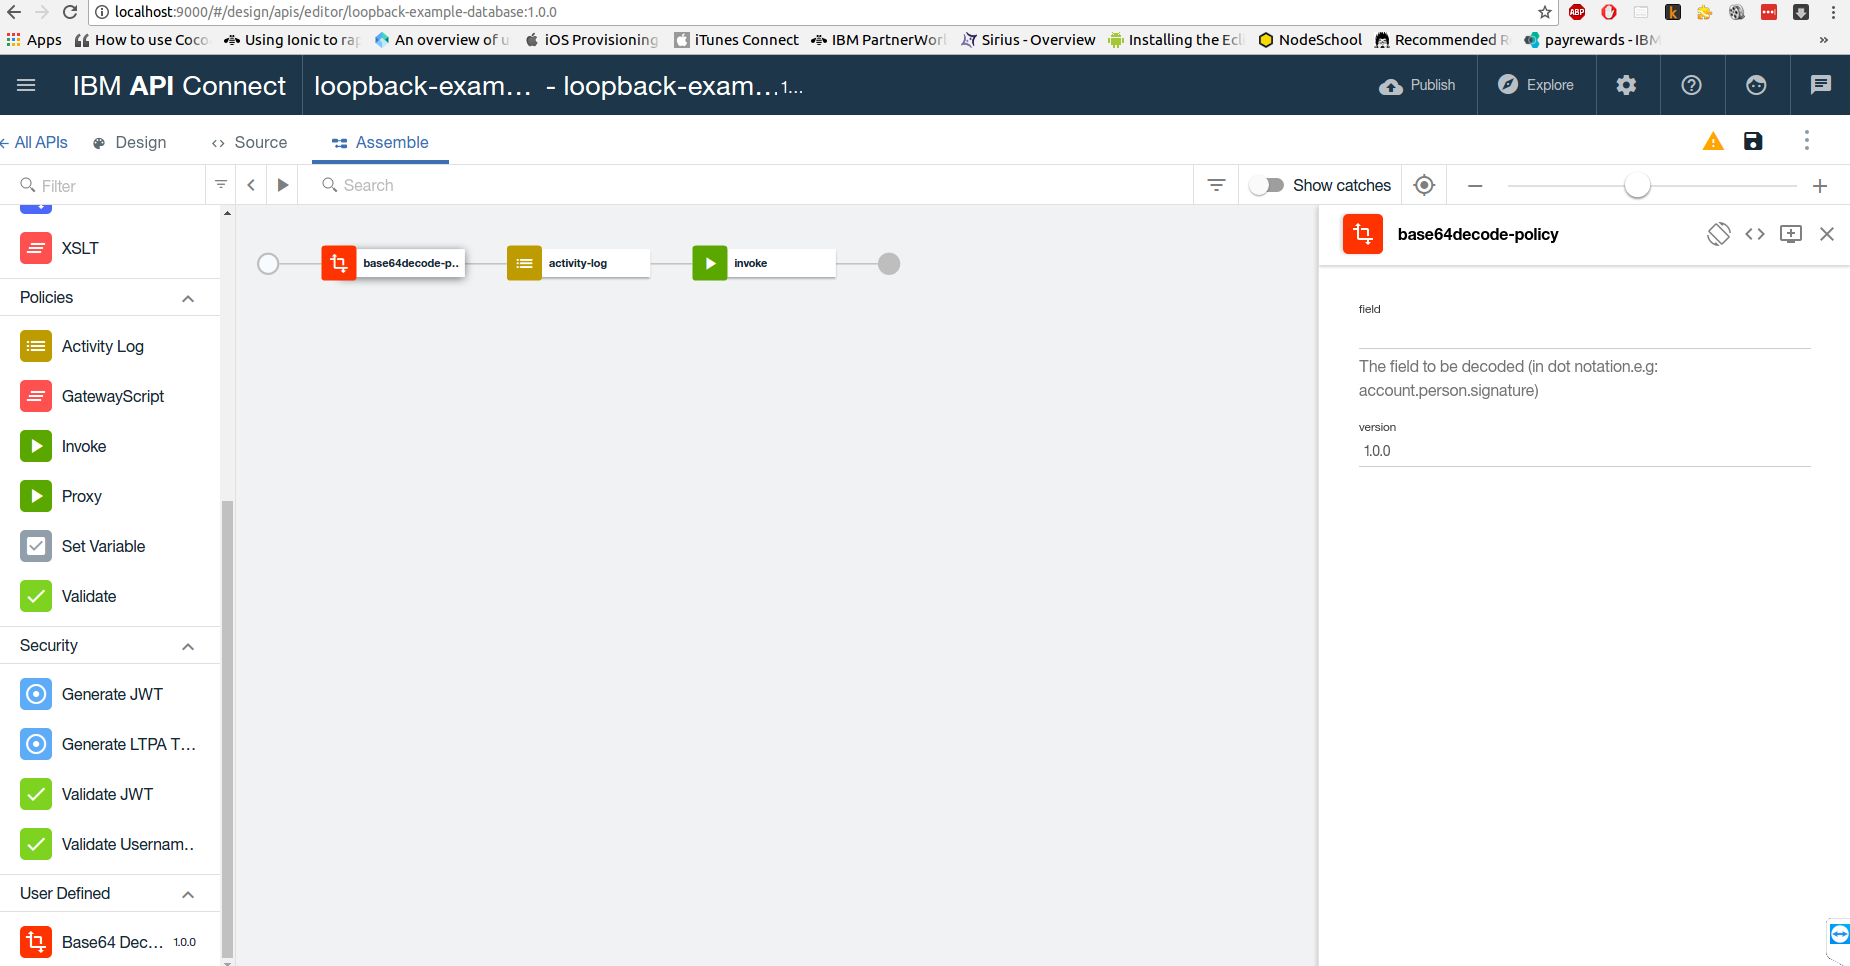The width and height of the screenshot is (1850, 966).
Task: Toggle the Show catches switch
Action: pos(1267,185)
